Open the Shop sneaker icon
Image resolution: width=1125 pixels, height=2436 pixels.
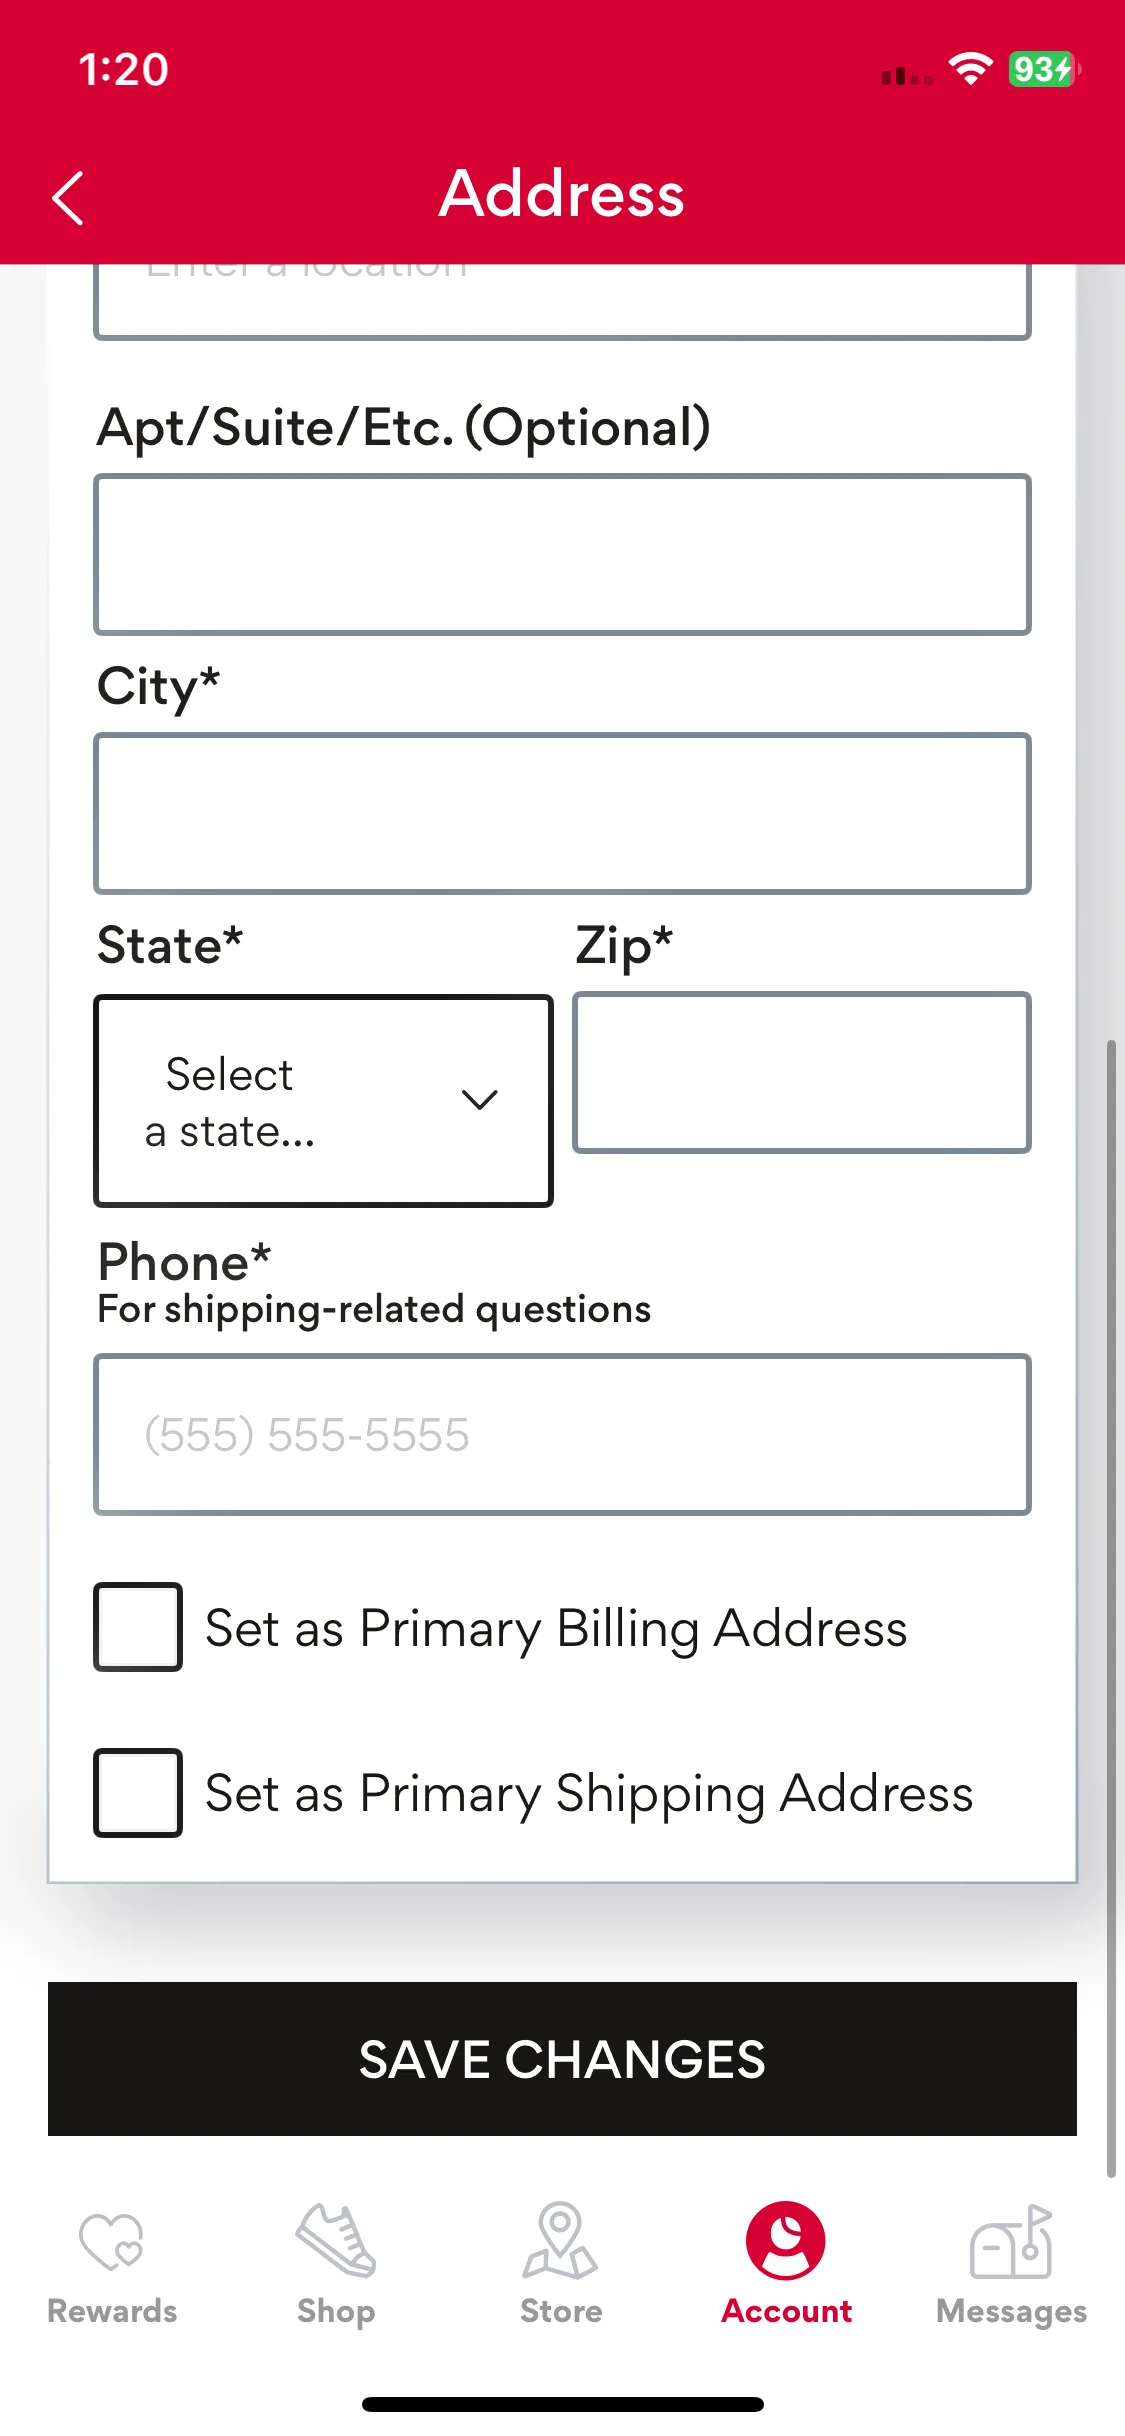[x=336, y=2240]
